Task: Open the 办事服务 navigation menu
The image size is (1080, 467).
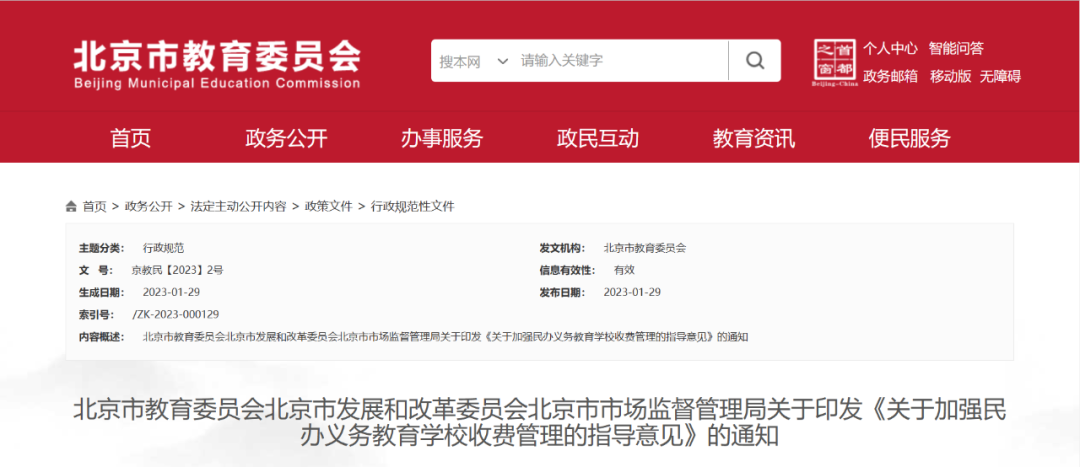Action: point(442,138)
